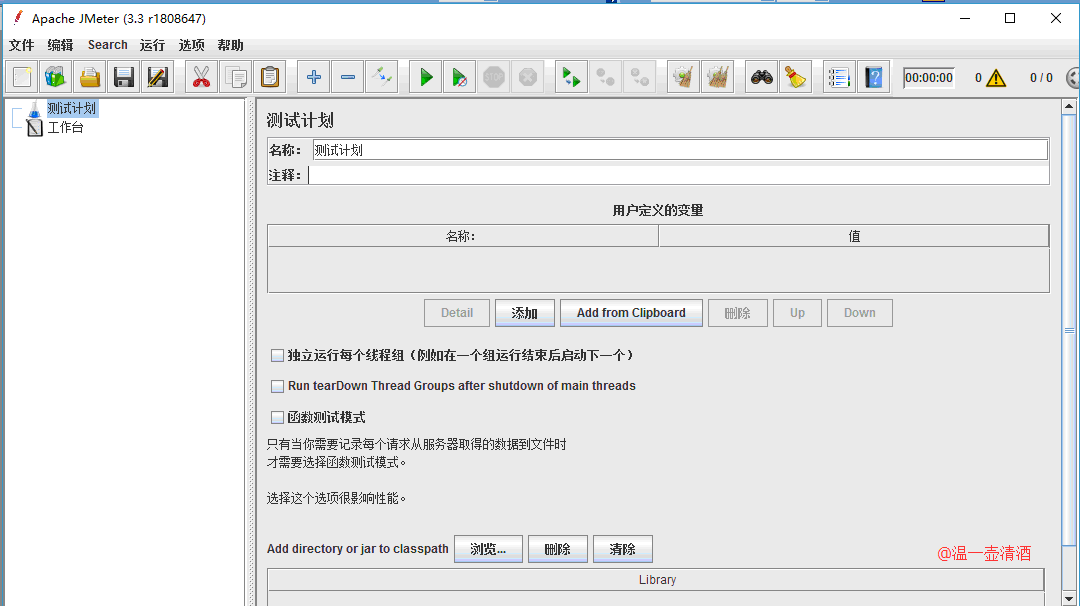The width and height of the screenshot is (1080, 606).
Task: Open the Search menu
Action: [107, 45]
